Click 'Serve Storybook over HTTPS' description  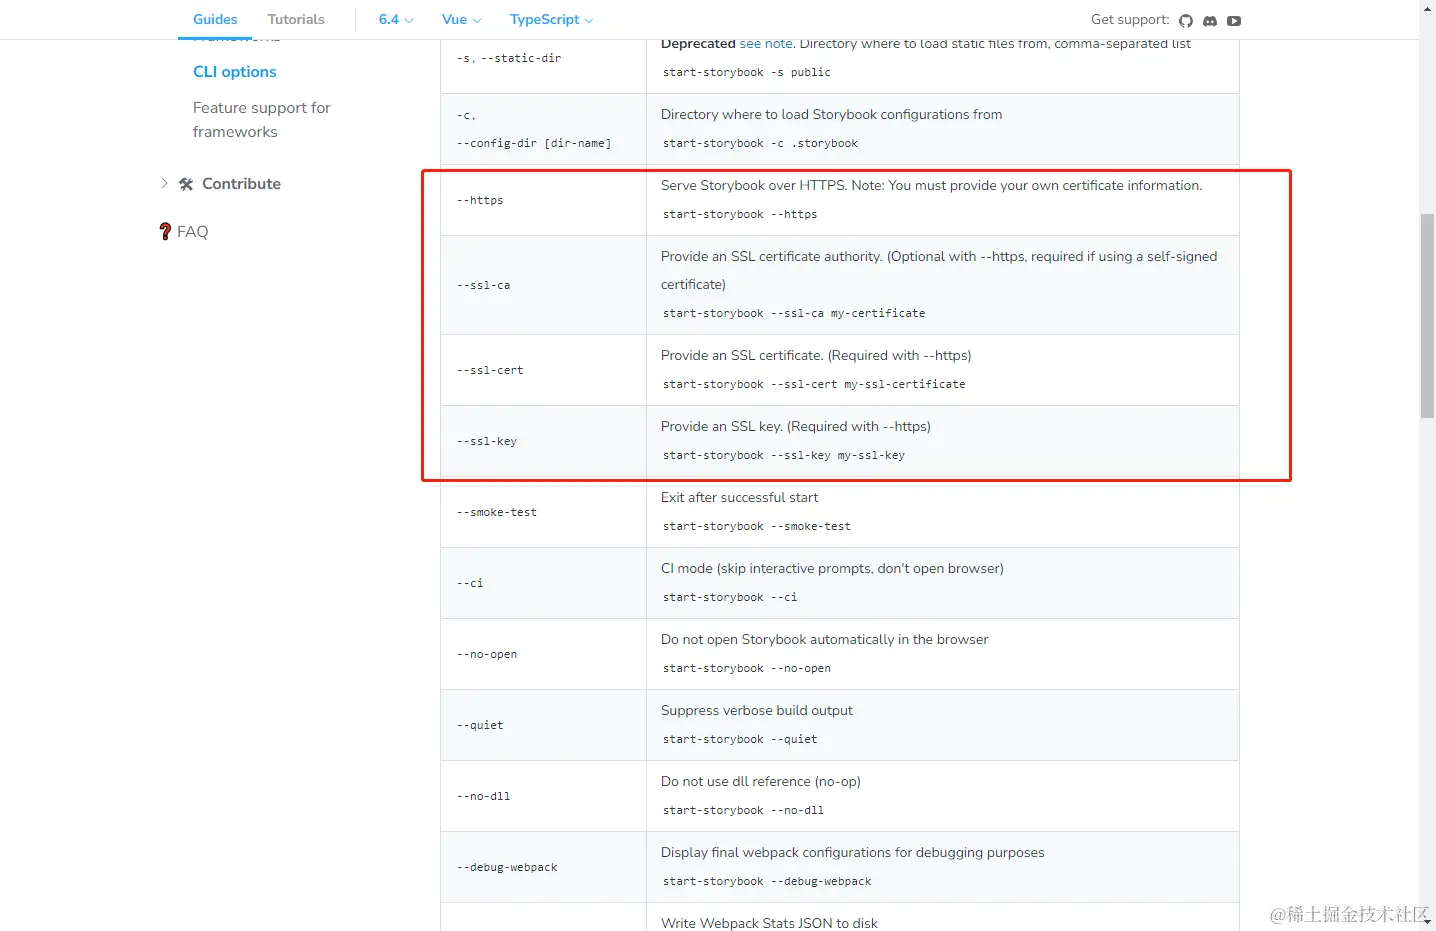[x=932, y=186]
